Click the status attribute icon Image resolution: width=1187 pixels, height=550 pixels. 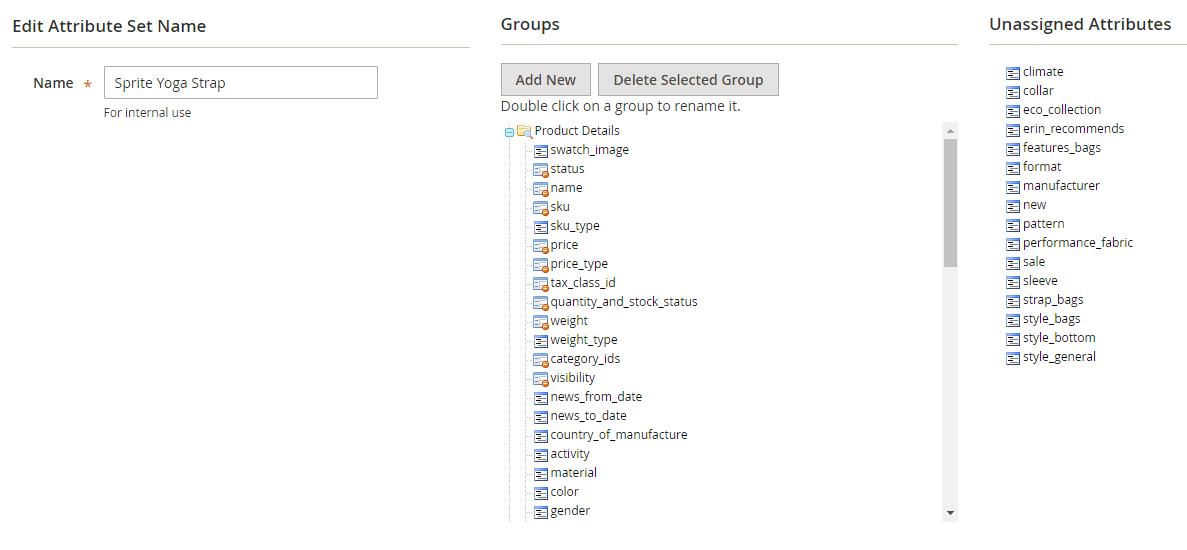(541, 169)
